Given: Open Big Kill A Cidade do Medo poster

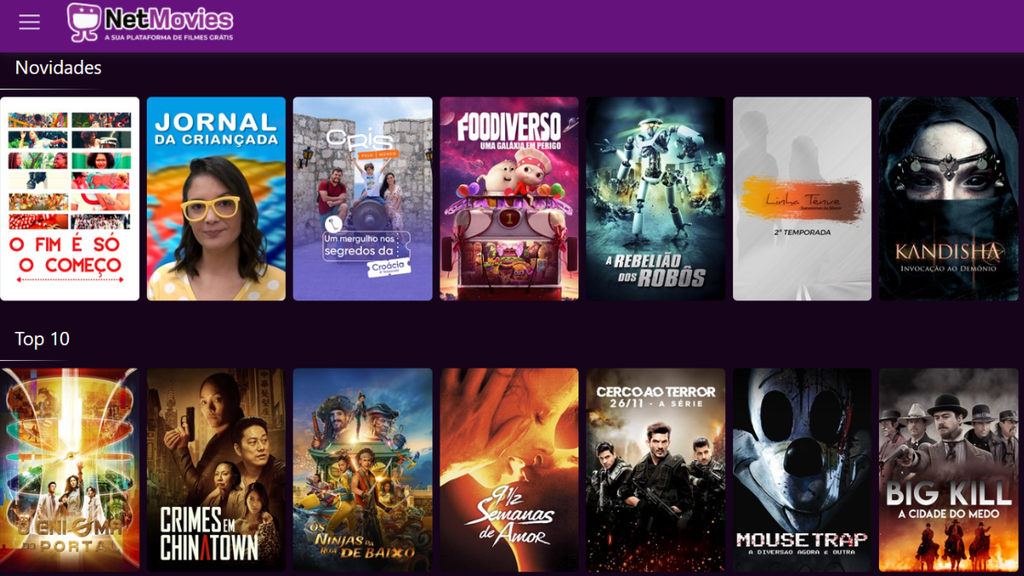Looking at the screenshot, I should pyautogui.click(x=948, y=470).
